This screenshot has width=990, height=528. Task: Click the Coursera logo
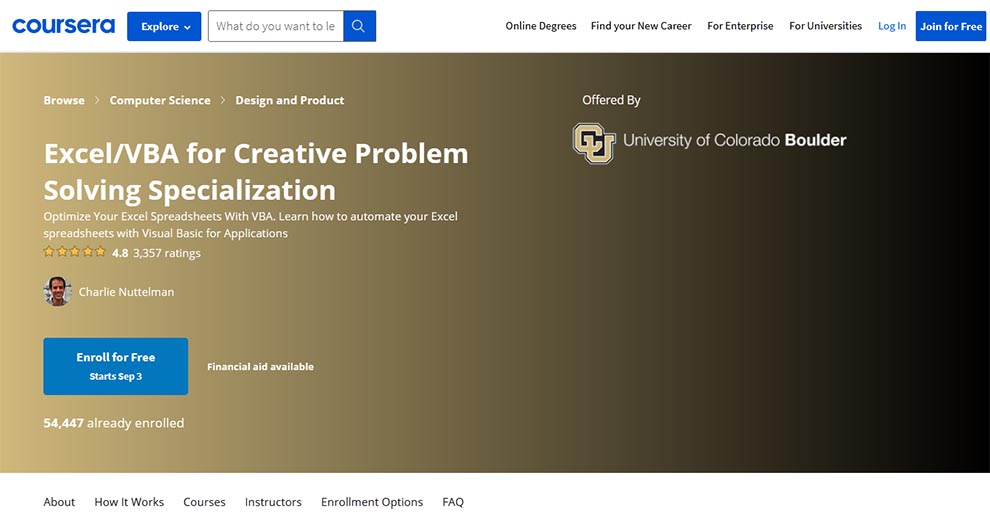pyautogui.click(x=63, y=26)
